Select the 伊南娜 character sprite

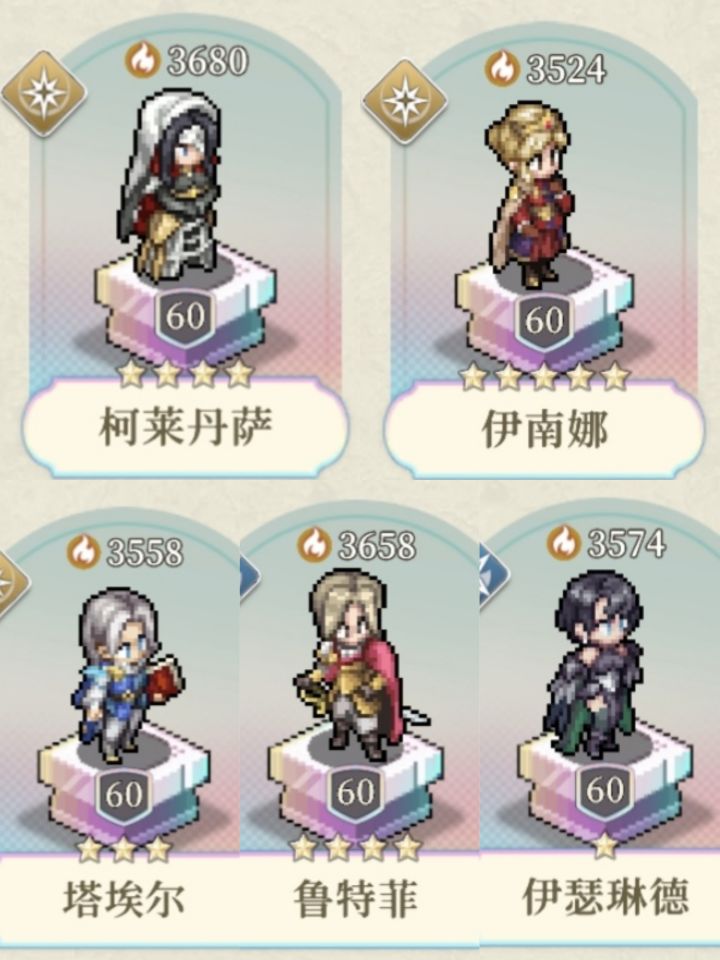click(x=531, y=195)
